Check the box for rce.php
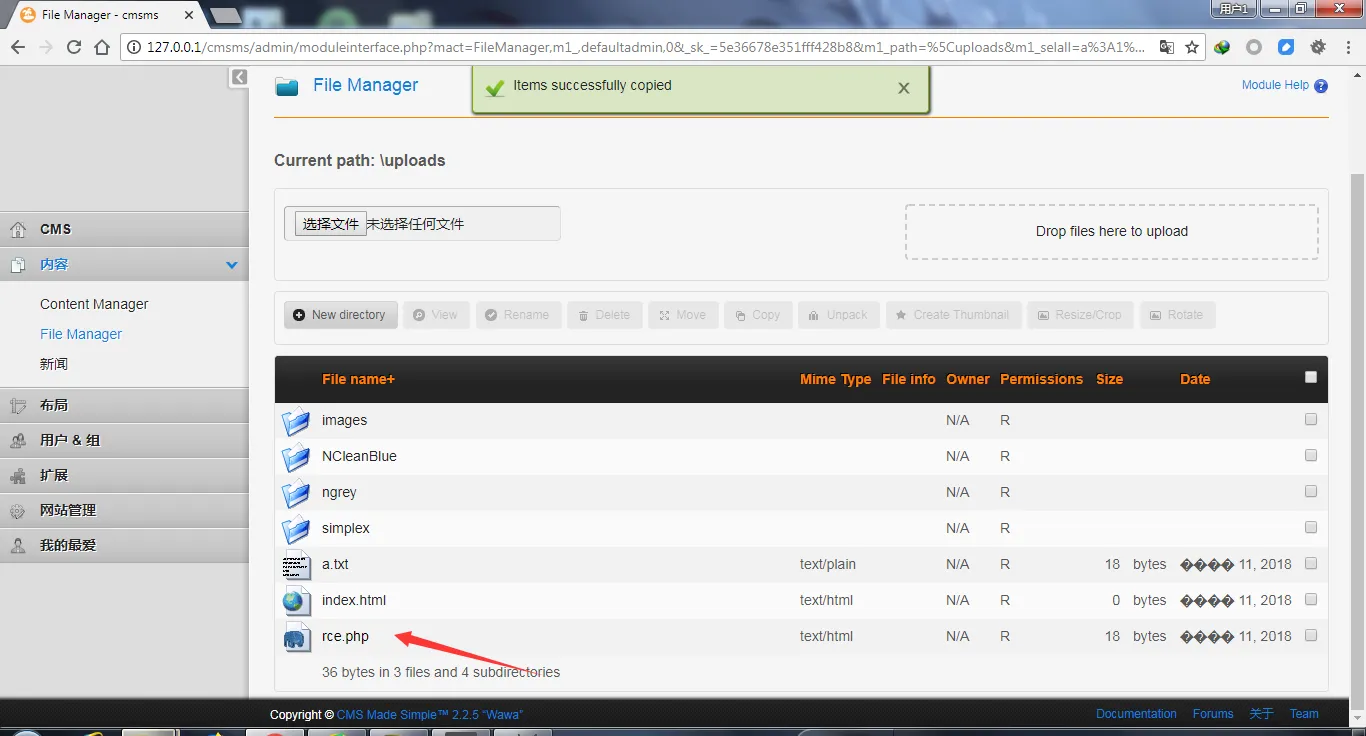 [1311, 635]
